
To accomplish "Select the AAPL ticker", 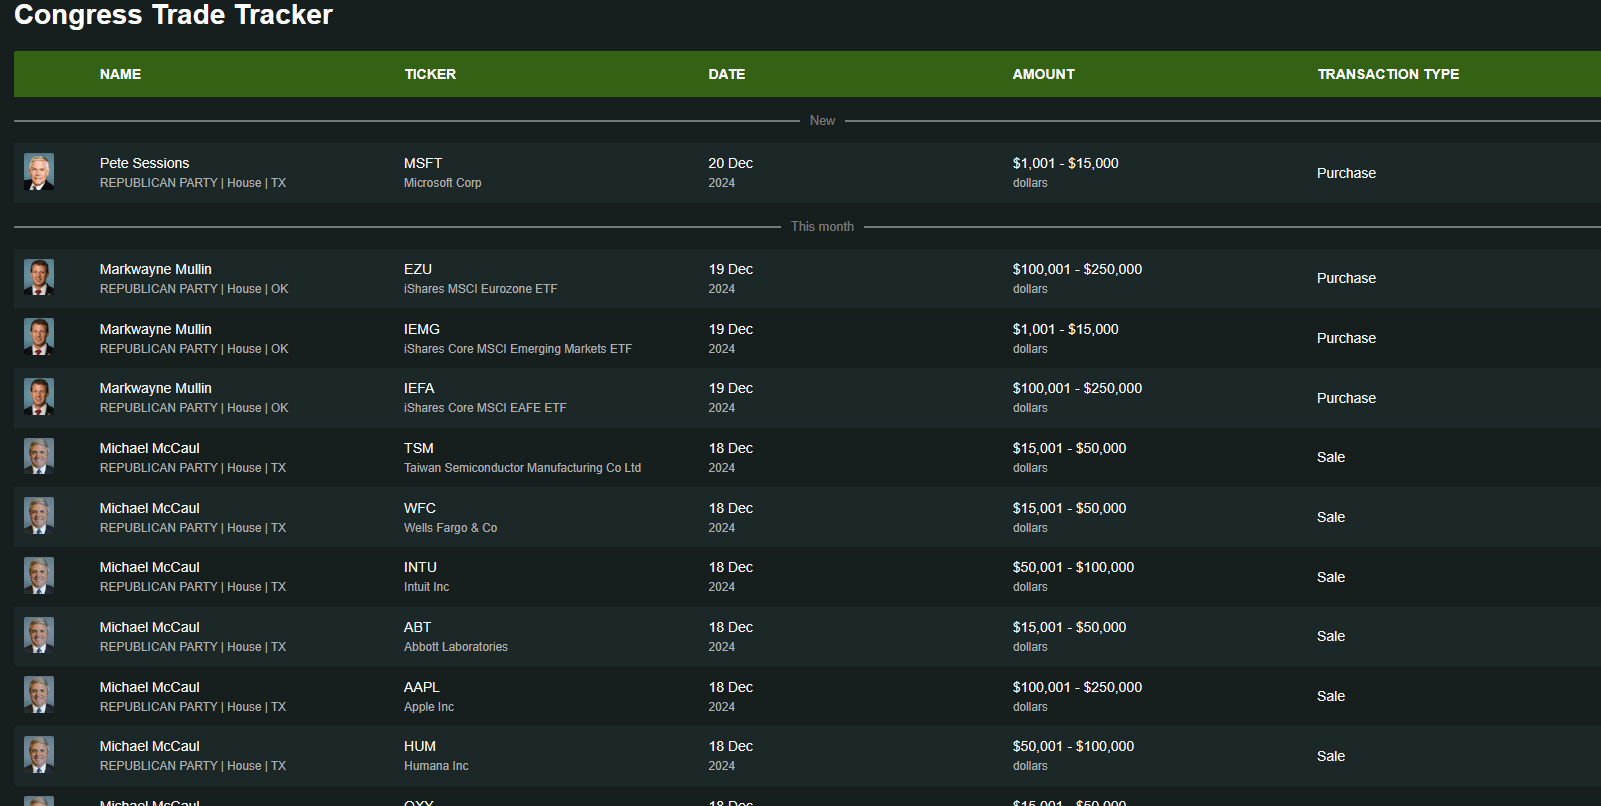I will point(422,687).
